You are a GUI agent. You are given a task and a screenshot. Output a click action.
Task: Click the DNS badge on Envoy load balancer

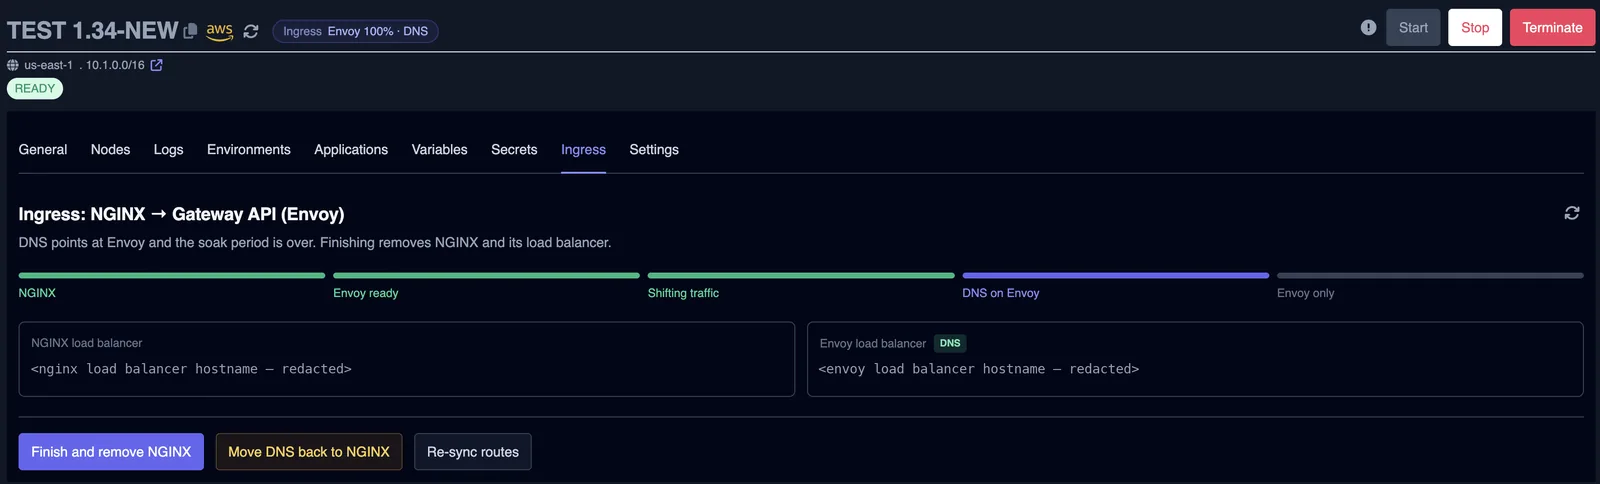click(950, 343)
